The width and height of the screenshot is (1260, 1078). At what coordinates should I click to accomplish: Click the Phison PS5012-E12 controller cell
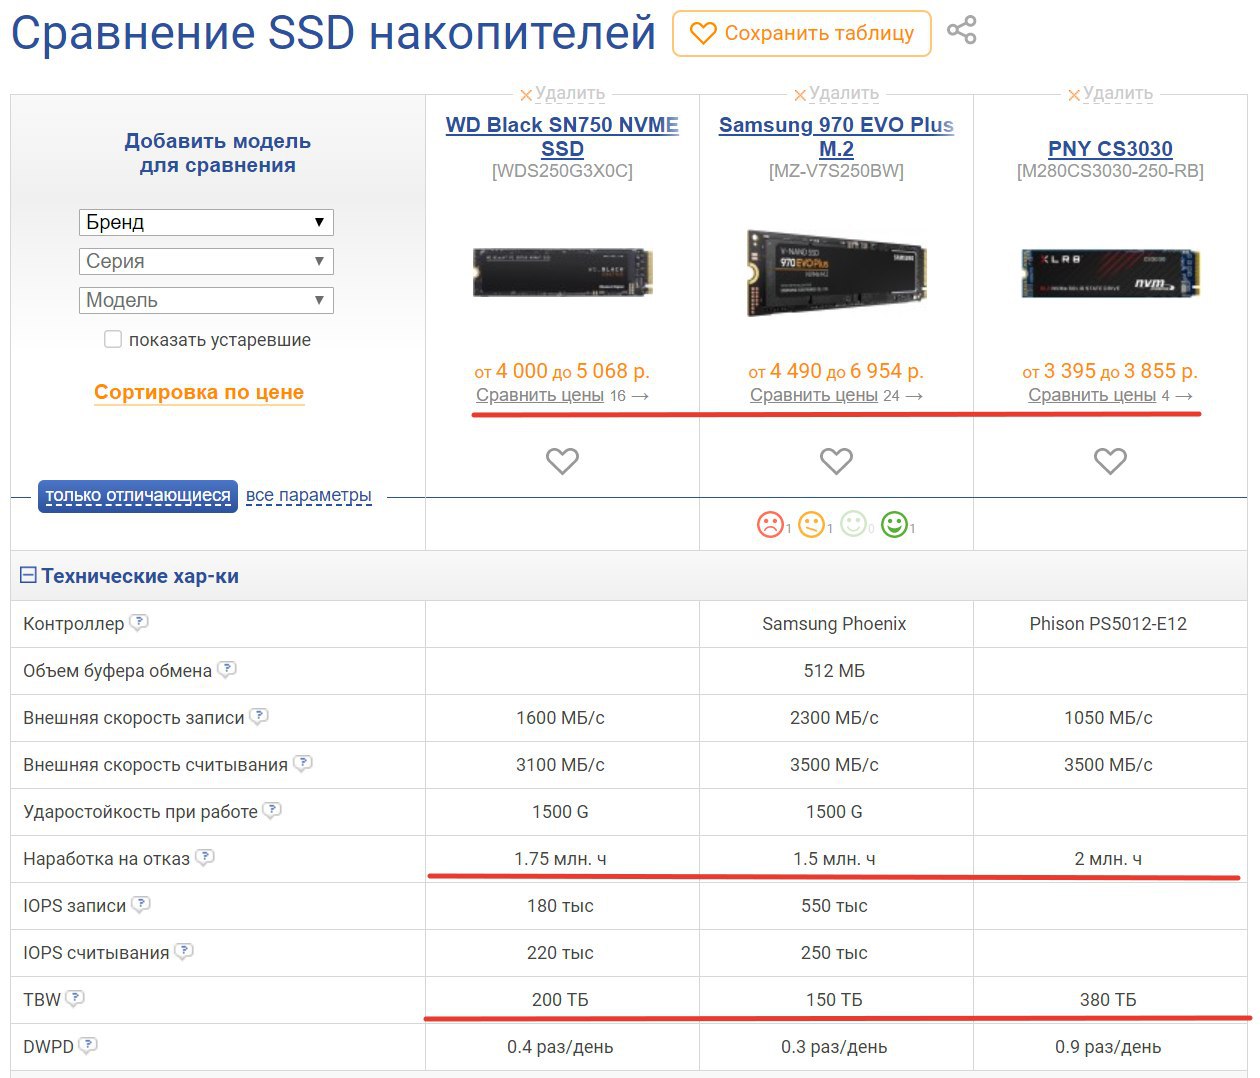click(1108, 624)
